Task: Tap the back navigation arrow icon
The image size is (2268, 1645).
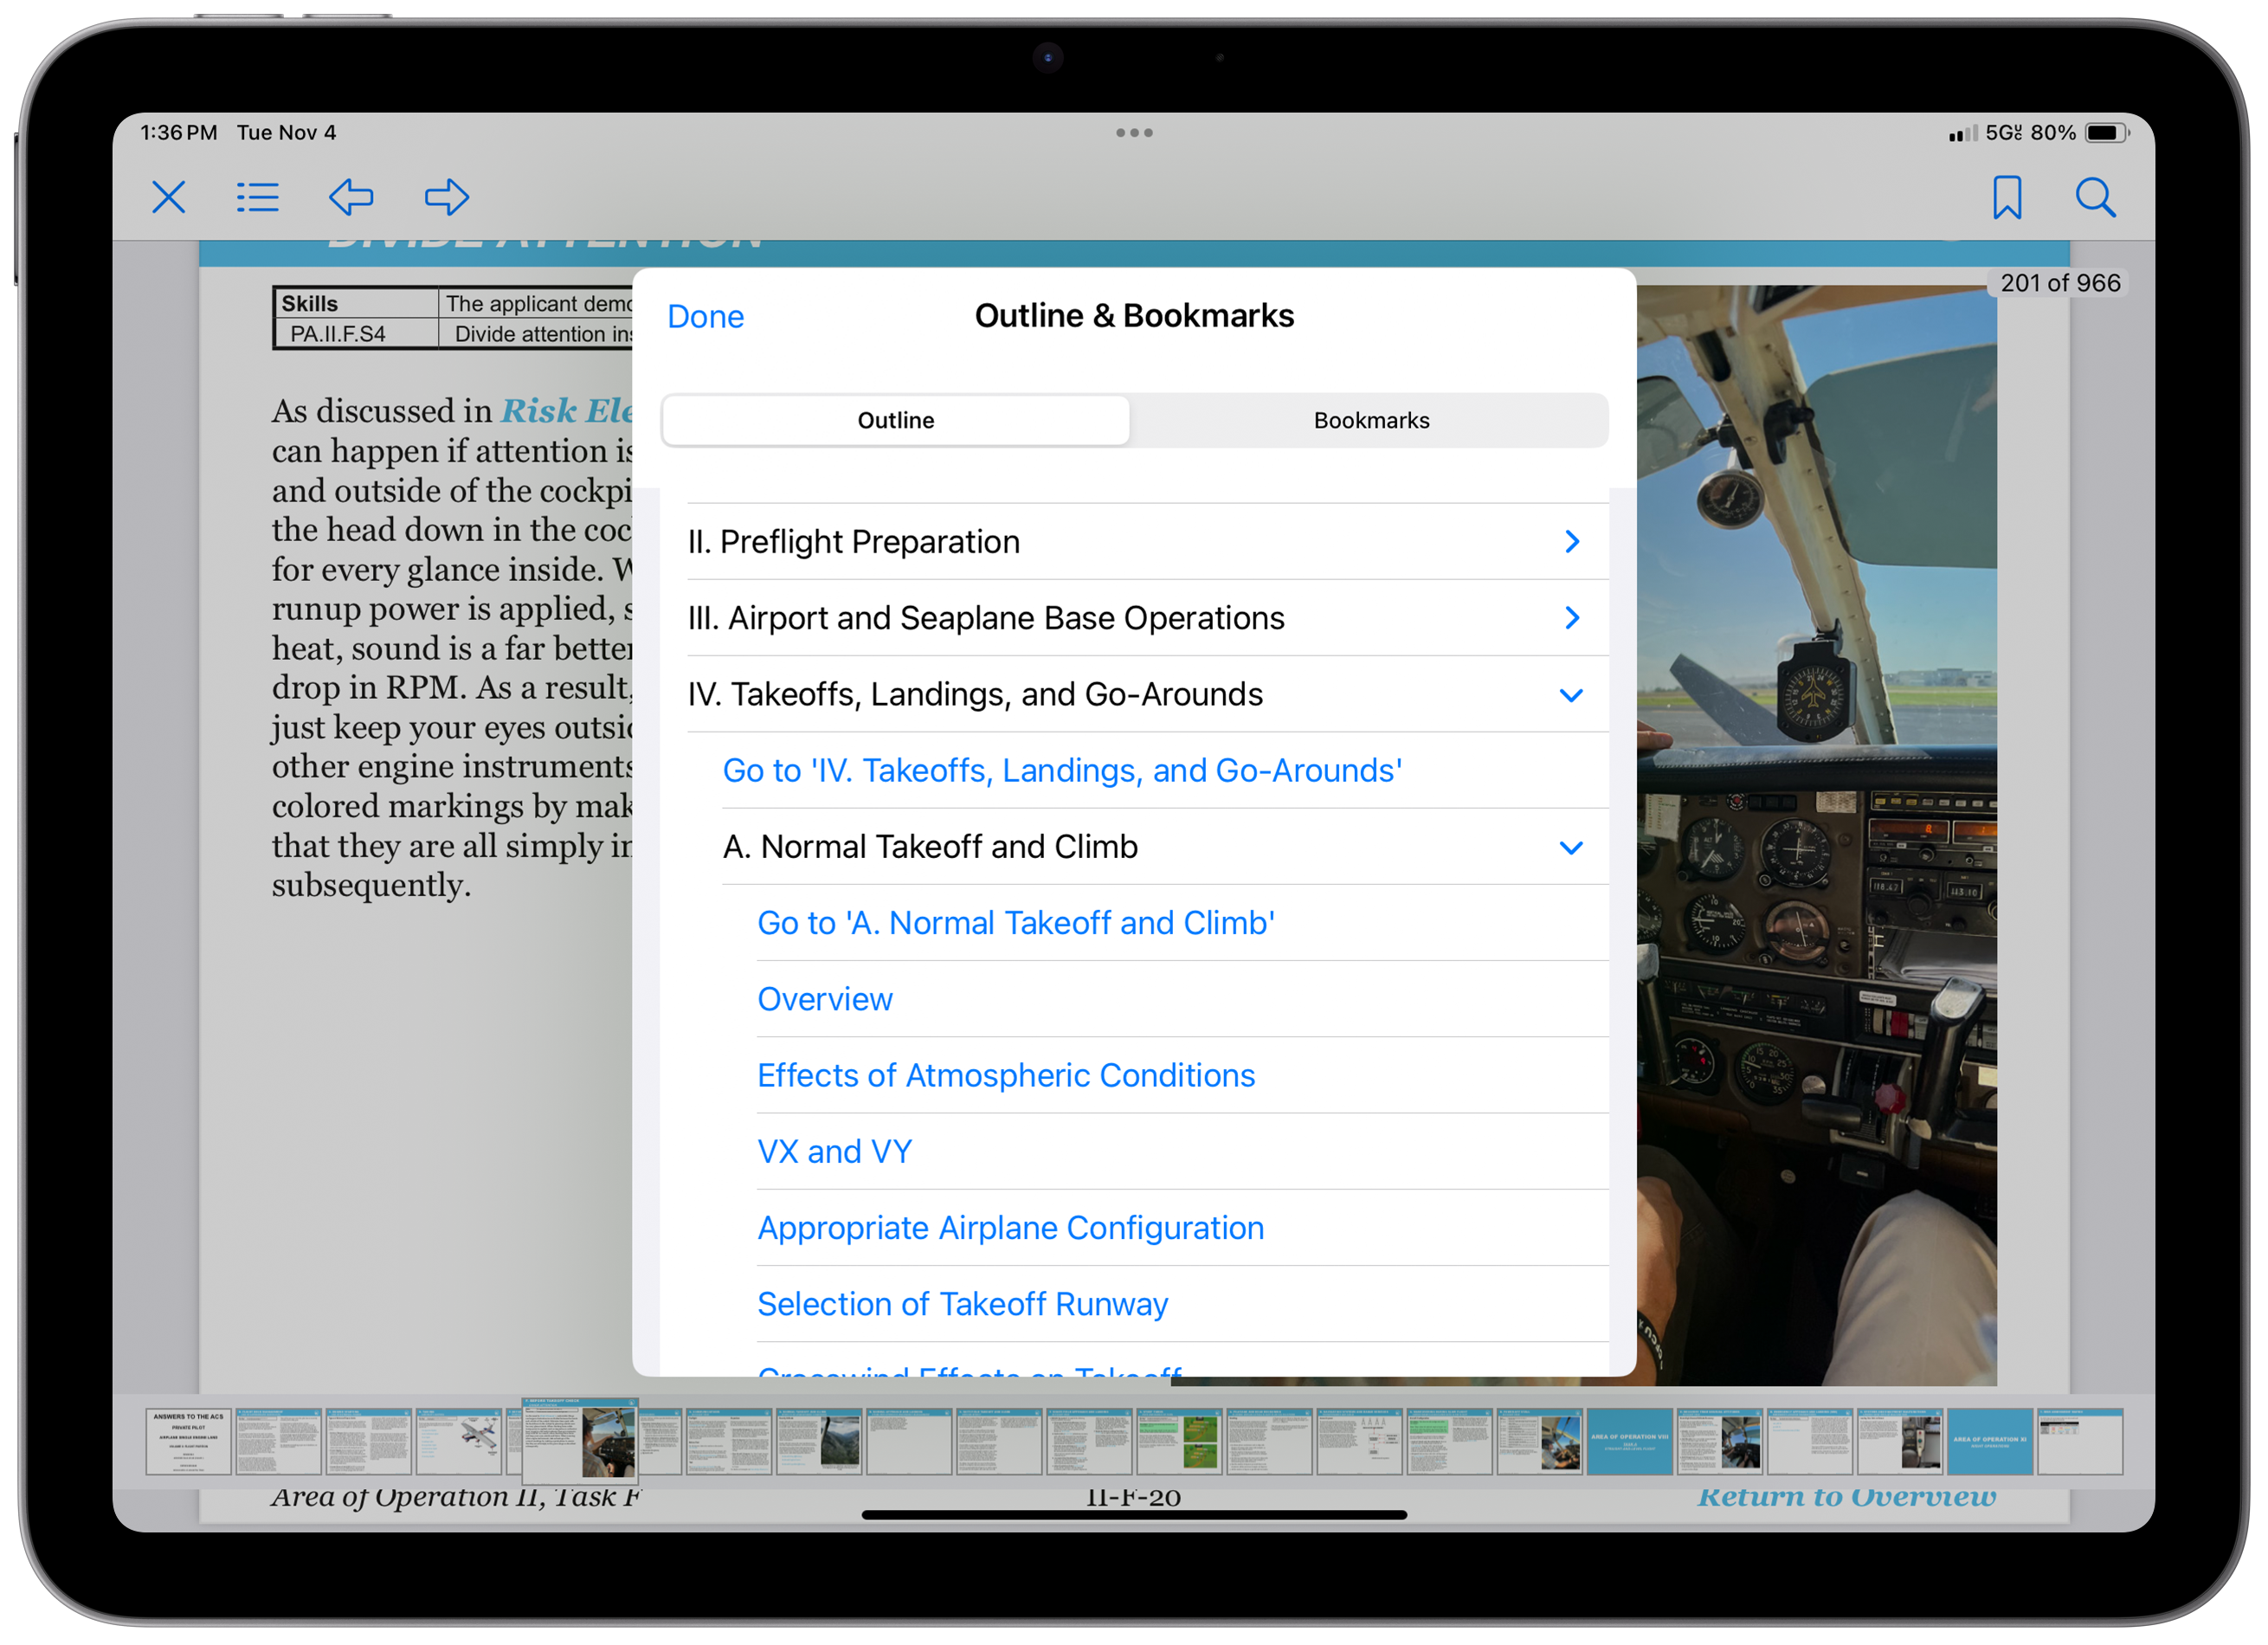Action: pos(351,197)
